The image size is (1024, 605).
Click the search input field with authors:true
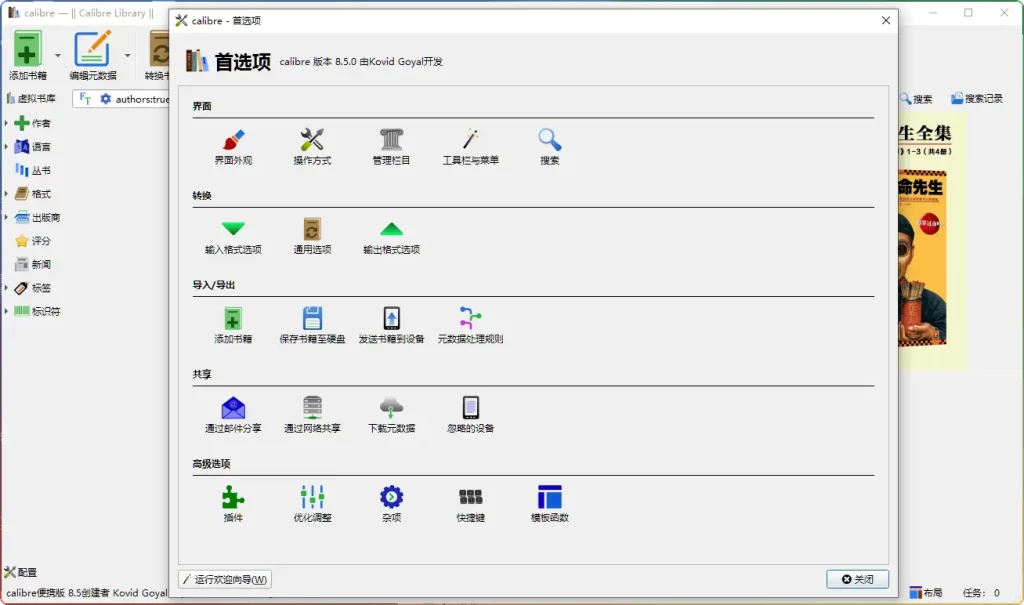(x=142, y=99)
